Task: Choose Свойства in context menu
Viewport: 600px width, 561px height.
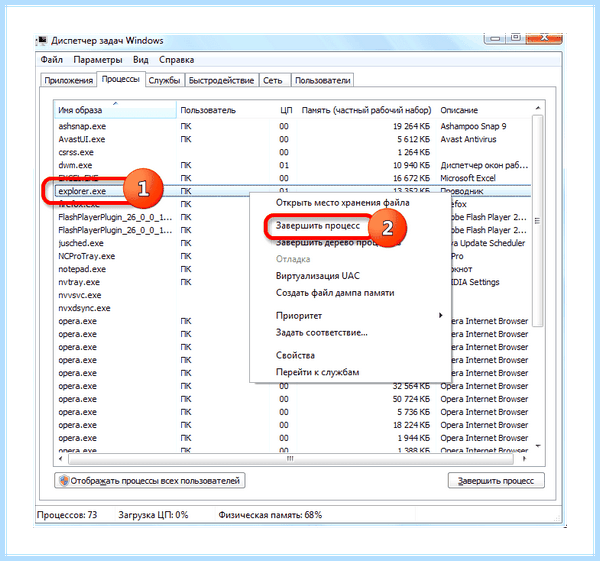Action: pyautogui.click(x=295, y=356)
